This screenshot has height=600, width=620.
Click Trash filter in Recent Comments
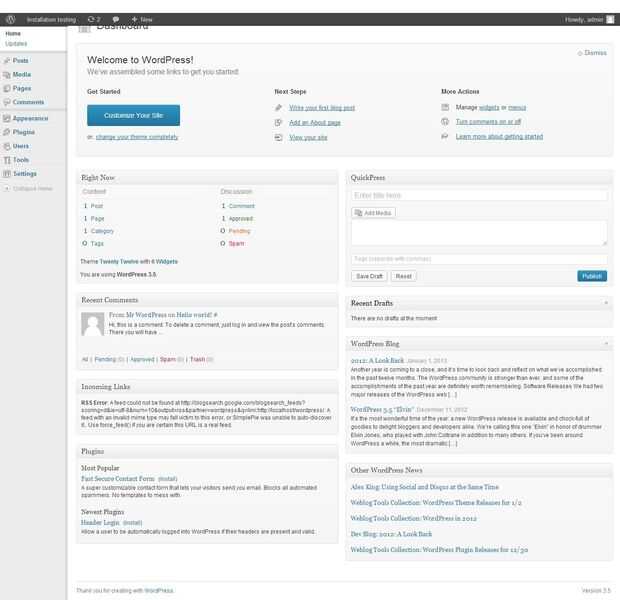pos(197,359)
